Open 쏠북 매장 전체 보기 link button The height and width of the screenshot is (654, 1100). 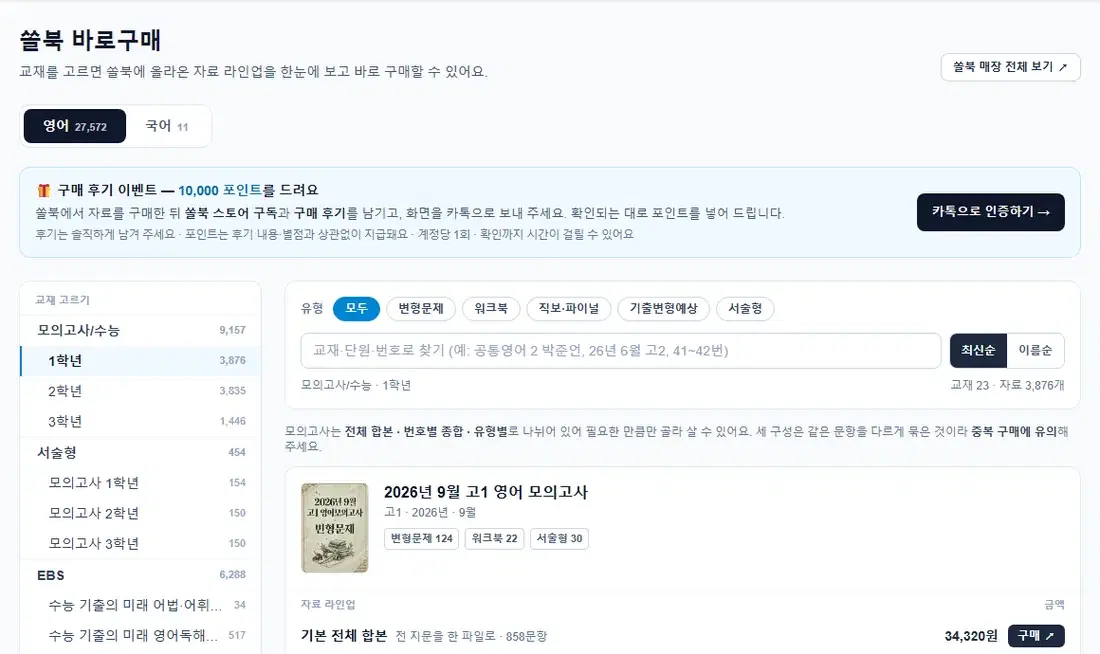(x=1010, y=67)
